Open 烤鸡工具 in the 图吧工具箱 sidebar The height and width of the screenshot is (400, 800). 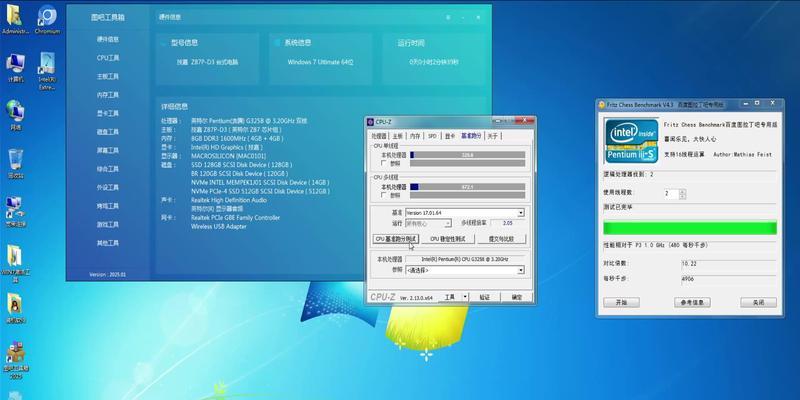pos(108,206)
